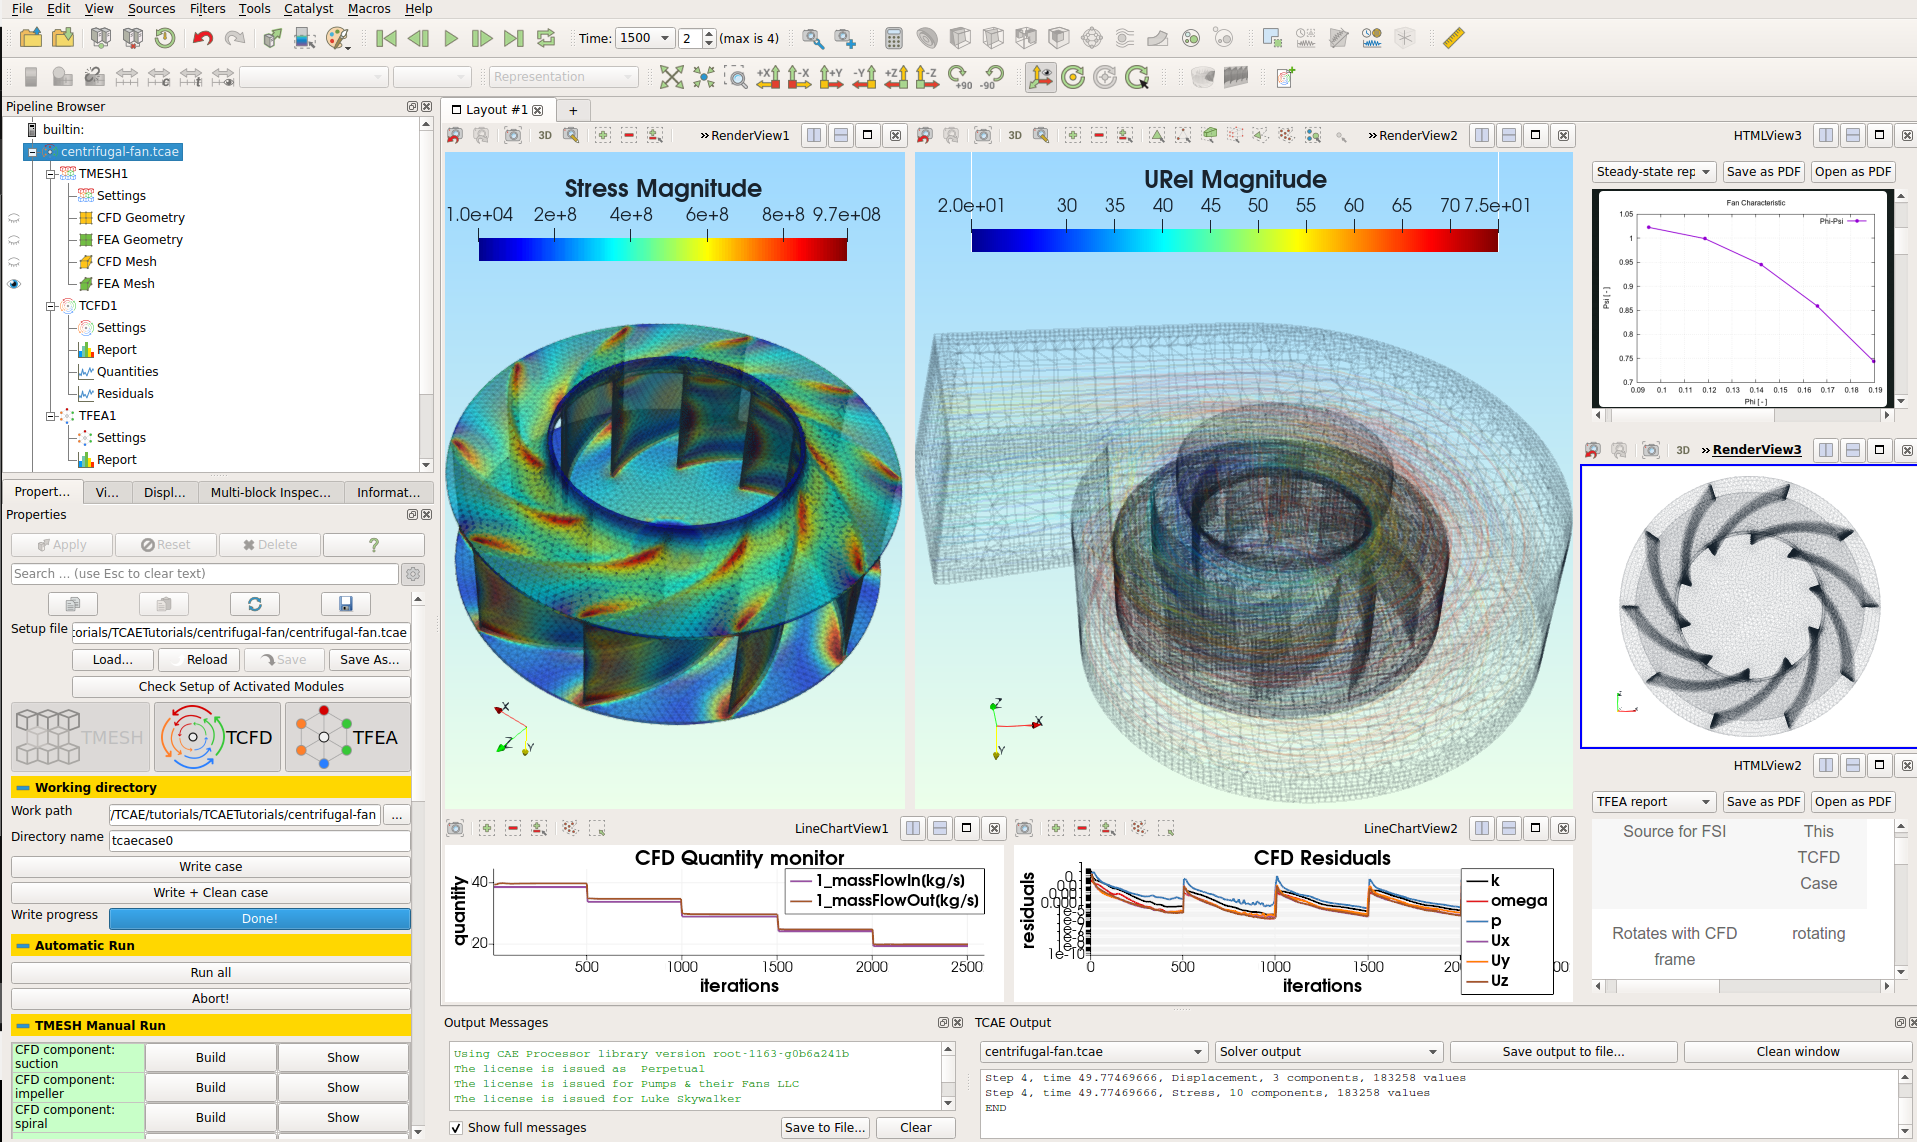This screenshot has height=1142, width=1917.
Task: Click the Run all button
Action: click(x=211, y=973)
